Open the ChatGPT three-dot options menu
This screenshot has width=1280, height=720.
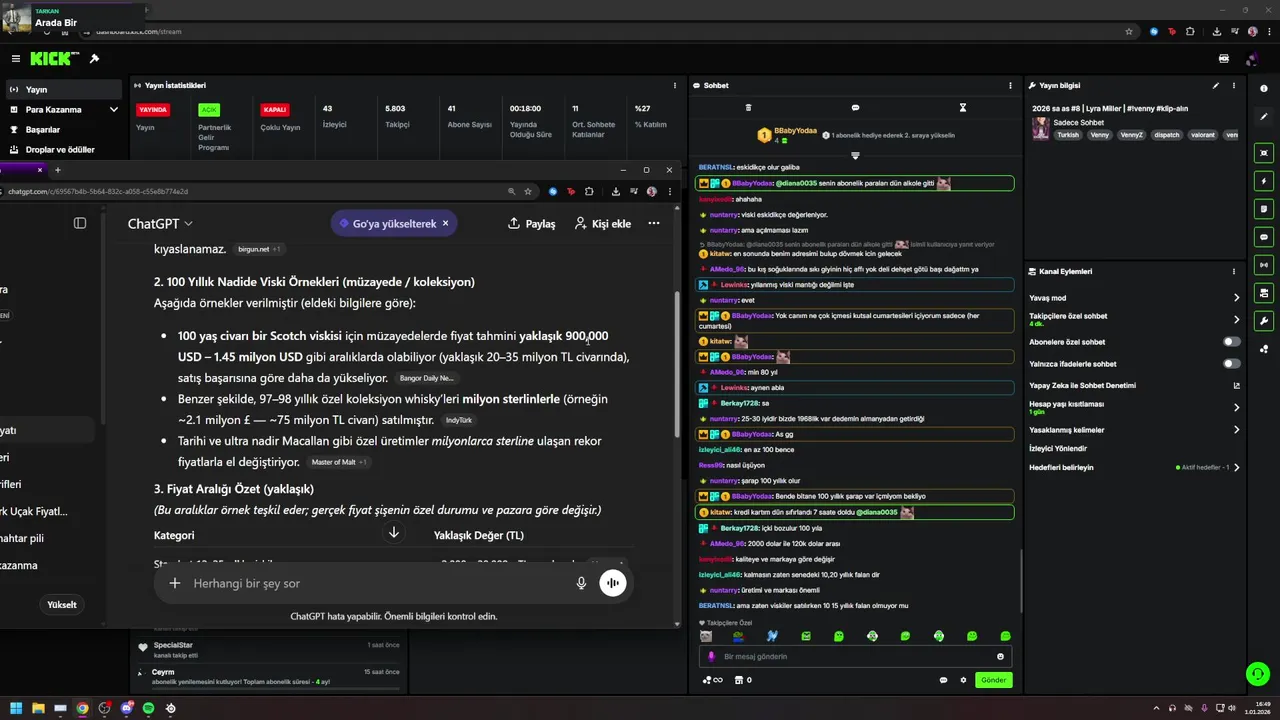click(x=654, y=223)
